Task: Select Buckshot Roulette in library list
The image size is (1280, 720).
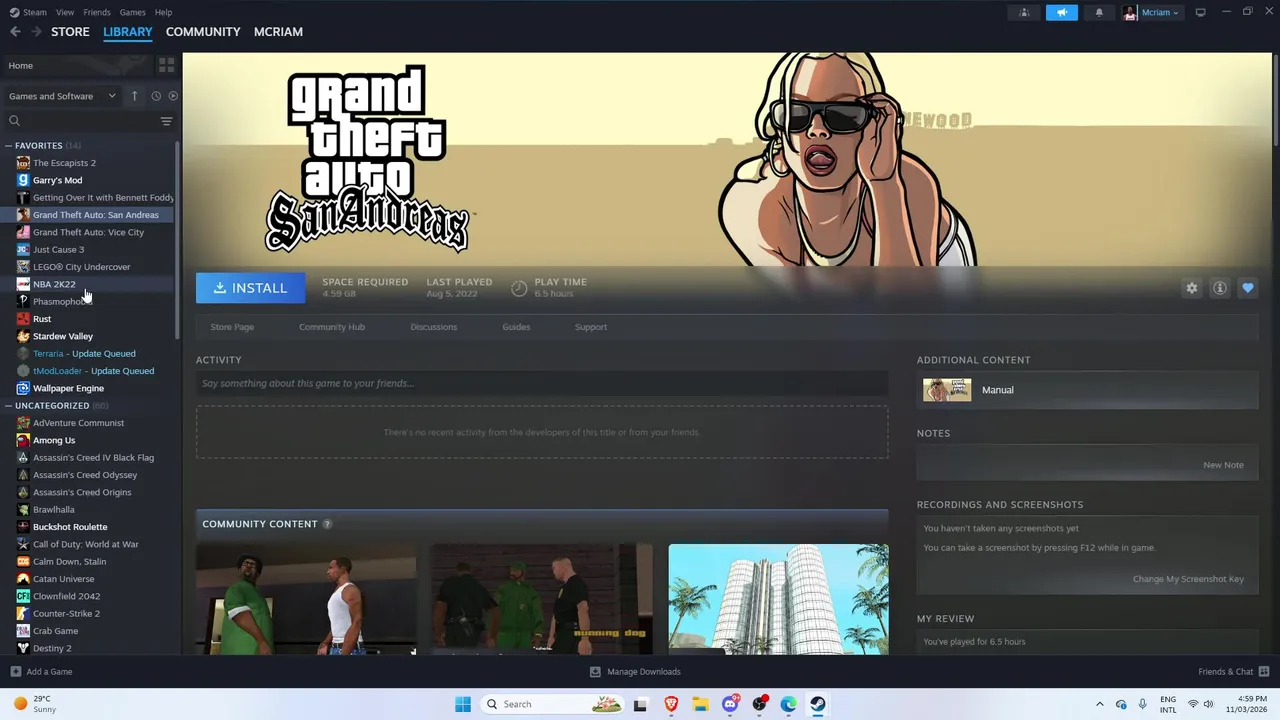Action: [70, 527]
